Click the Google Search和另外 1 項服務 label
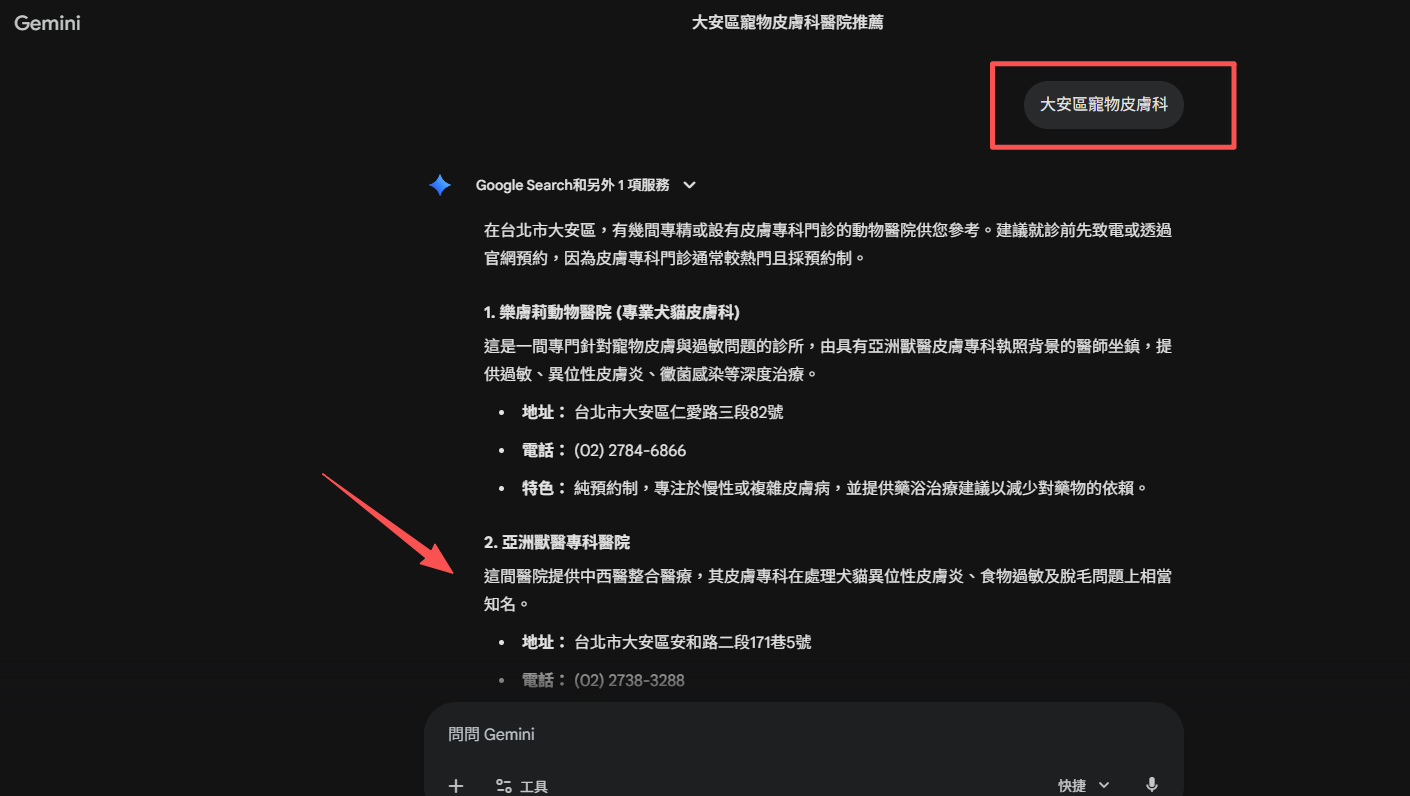Image resolution: width=1410 pixels, height=796 pixels. pyautogui.click(x=572, y=185)
